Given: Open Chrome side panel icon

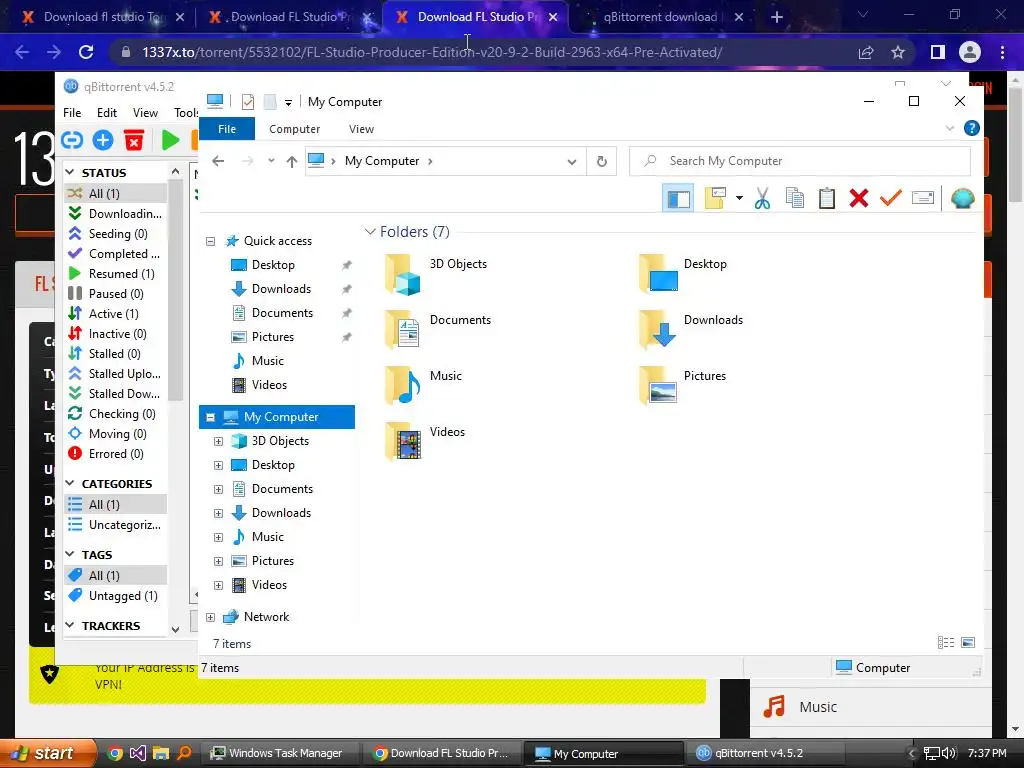Looking at the screenshot, I should 938,52.
